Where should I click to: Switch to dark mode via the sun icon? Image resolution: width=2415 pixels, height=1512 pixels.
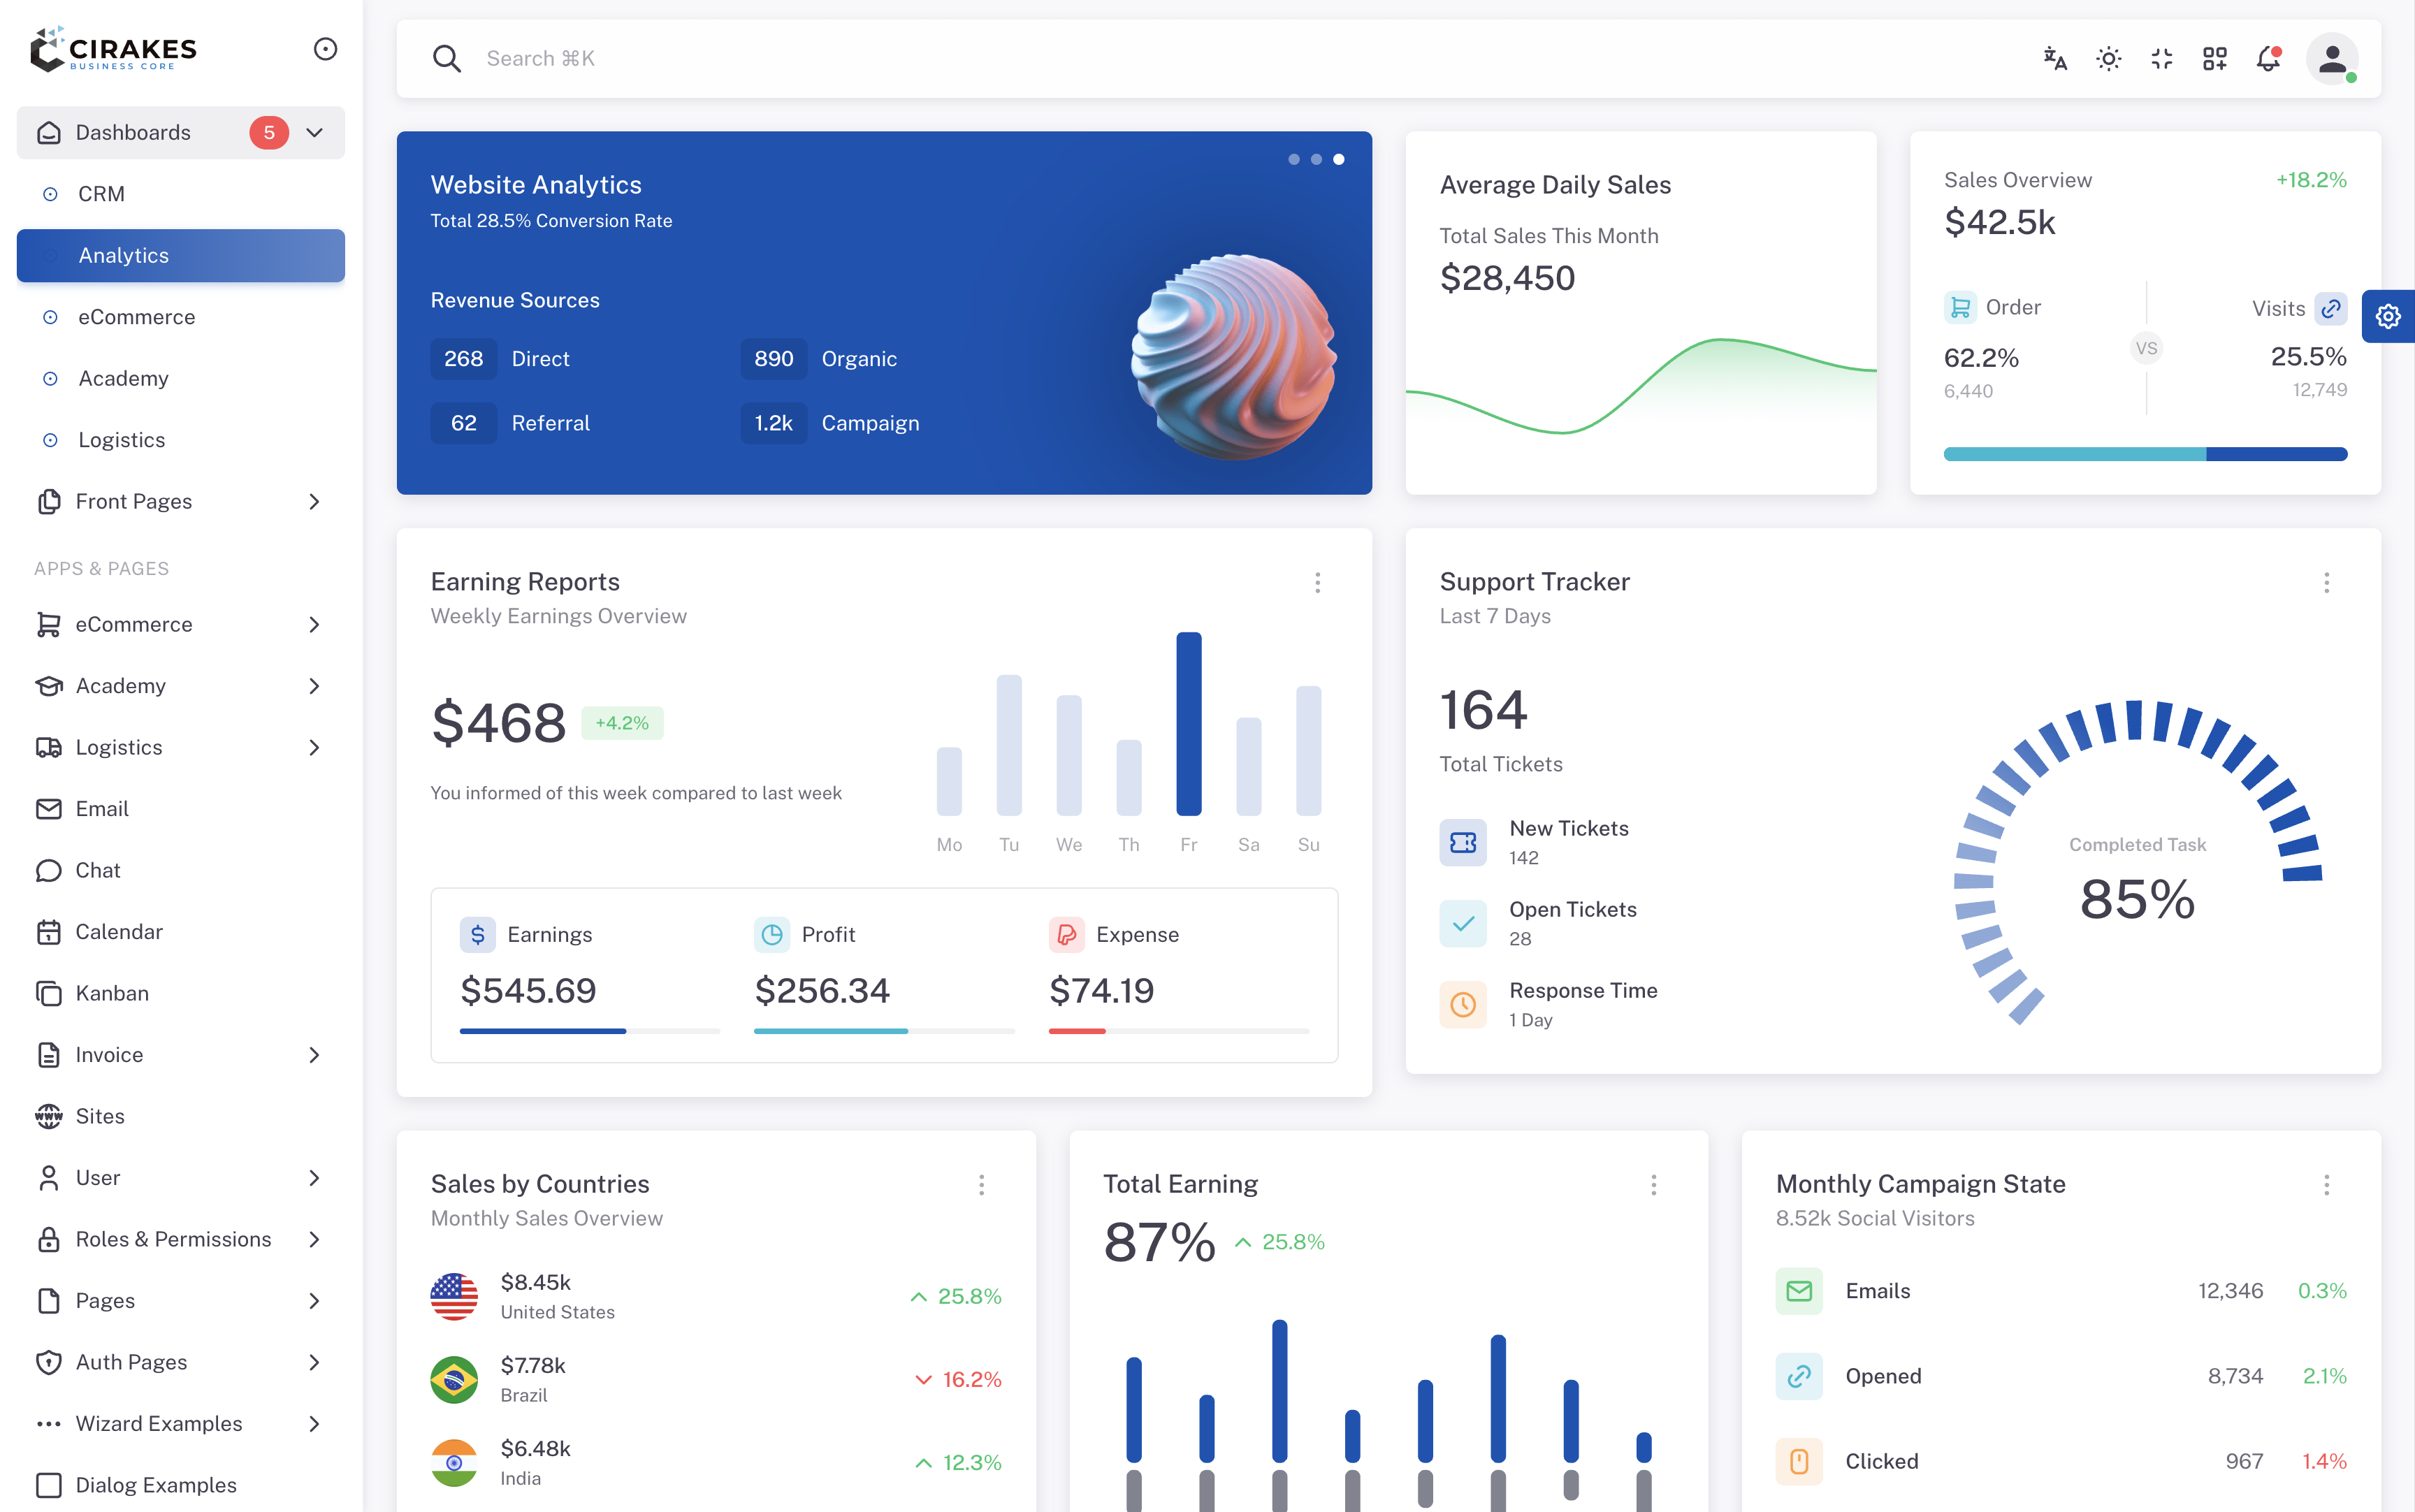[x=2108, y=59]
